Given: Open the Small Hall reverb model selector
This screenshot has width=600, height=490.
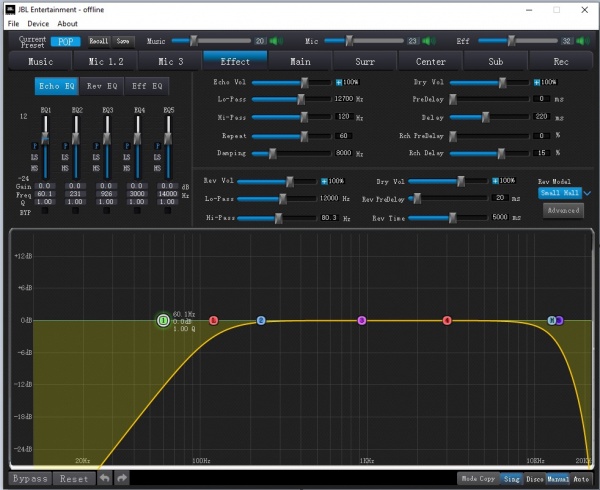Looking at the screenshot, I should pos(559,193).
